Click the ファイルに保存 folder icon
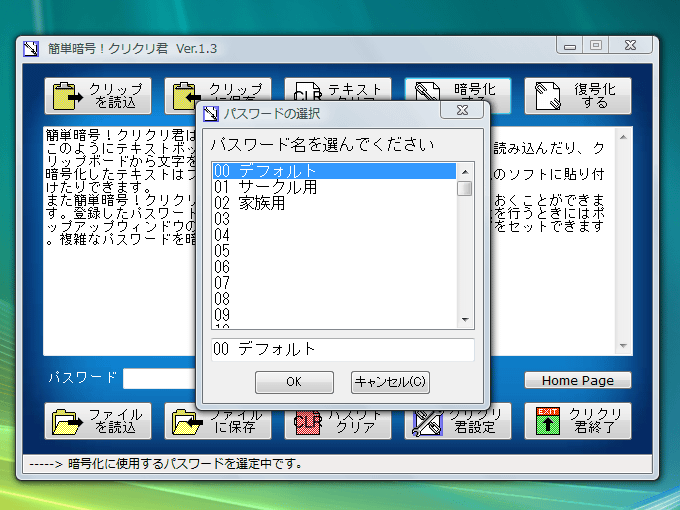The image size is (680, 510). tap(187, 422)
